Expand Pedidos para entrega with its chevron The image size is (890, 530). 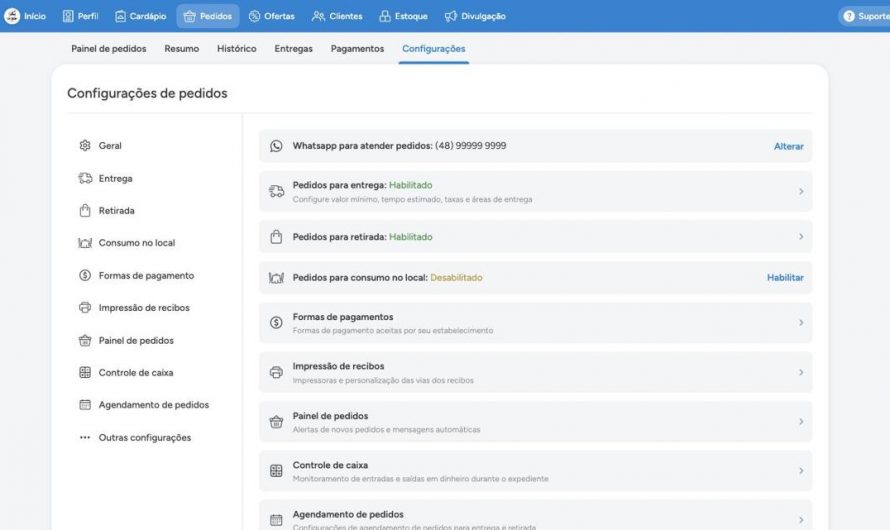point(801,191)
